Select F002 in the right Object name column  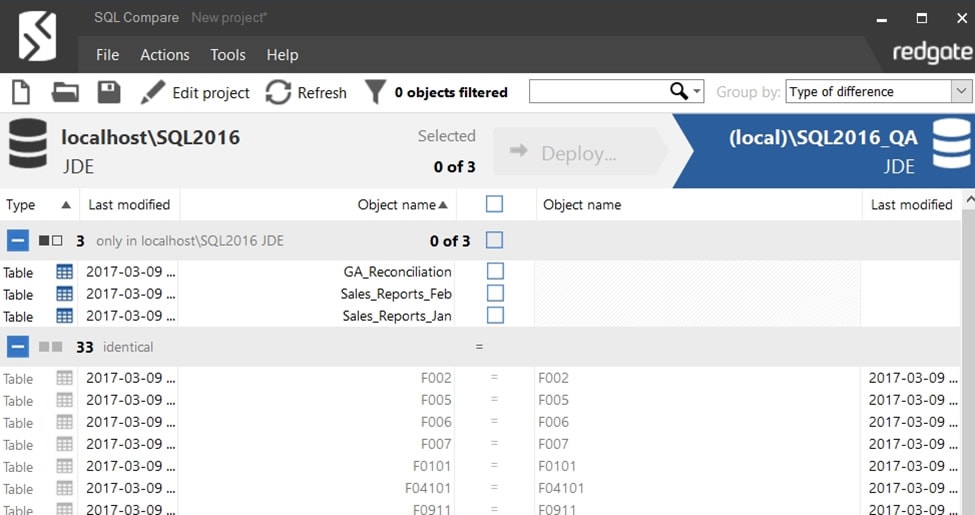(x=553, y=378)
